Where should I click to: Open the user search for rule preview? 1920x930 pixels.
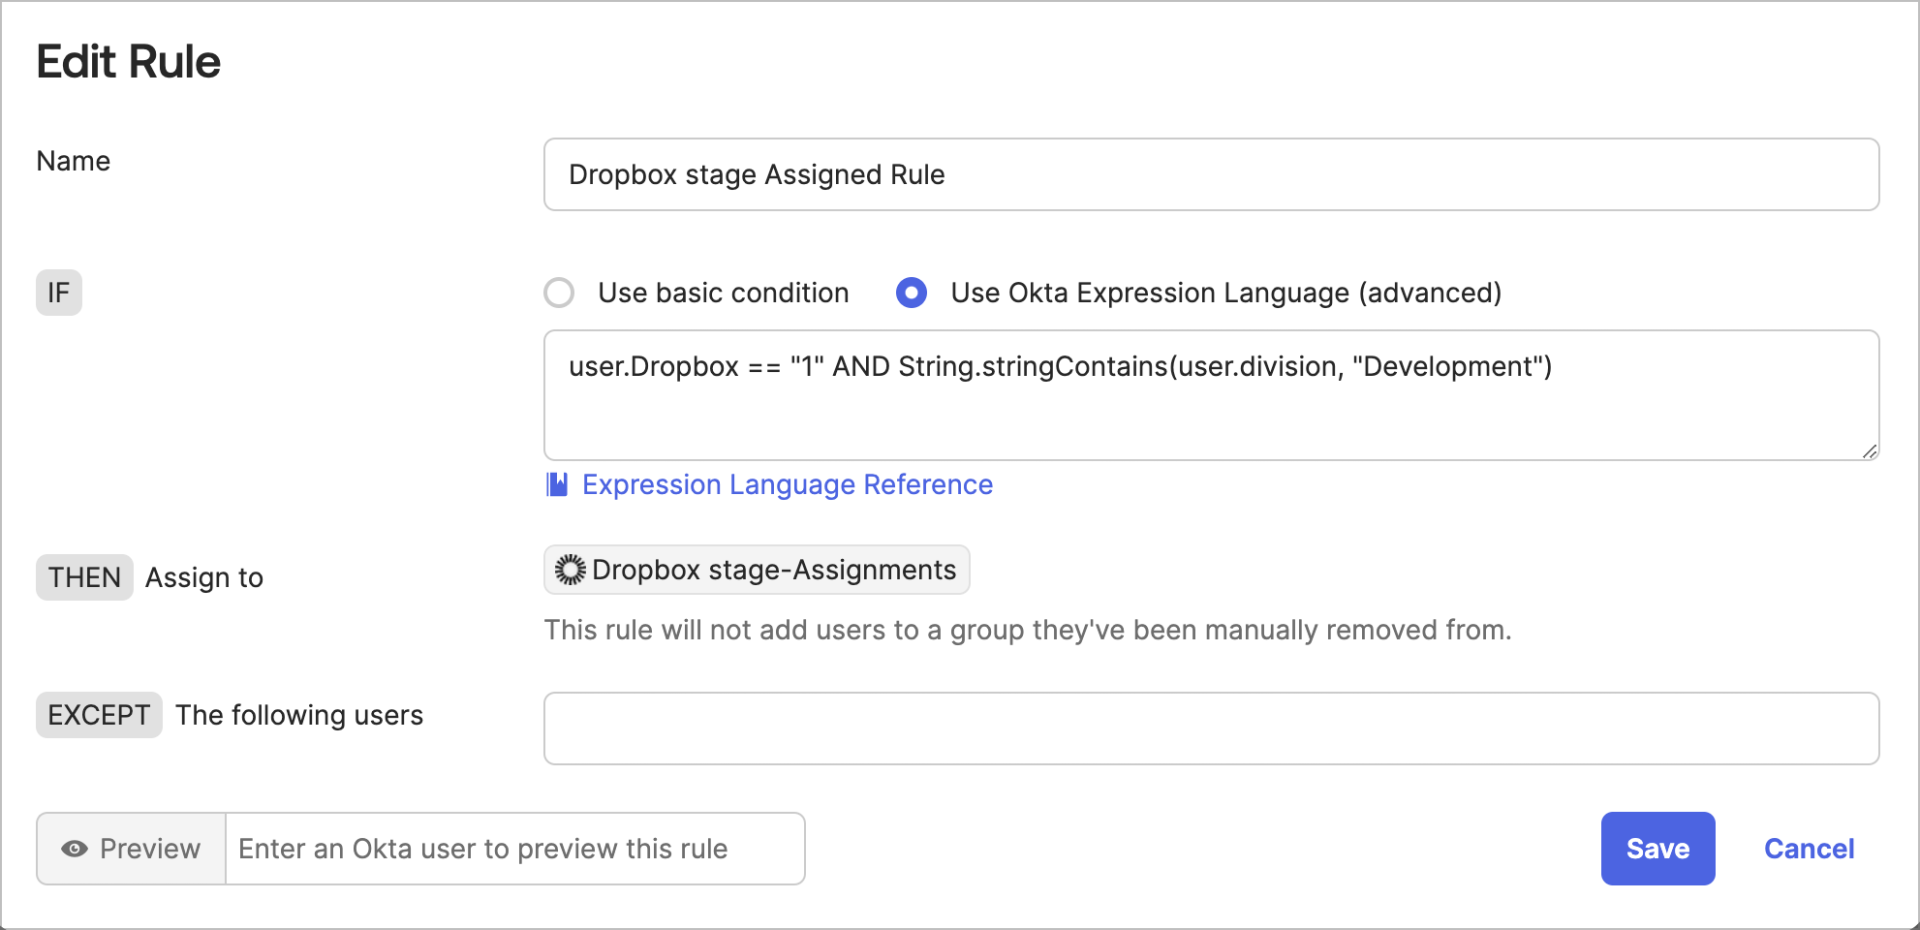point(515,848)
